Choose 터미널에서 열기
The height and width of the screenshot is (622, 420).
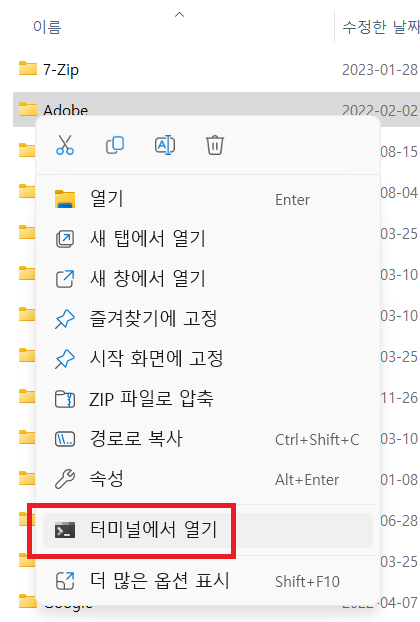(208, 530)
